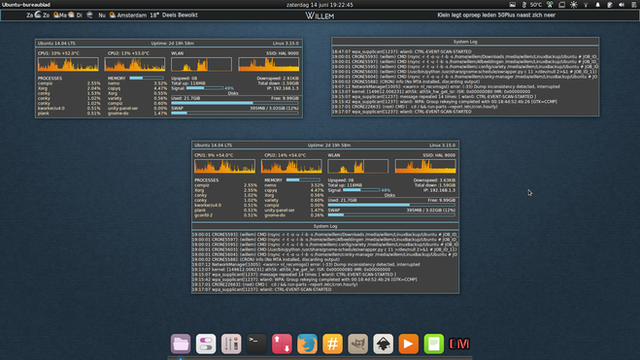Viewport: 640px width, 360px height.
Task: Launch GIMP from the dock
Action: (x=358, y=344)
